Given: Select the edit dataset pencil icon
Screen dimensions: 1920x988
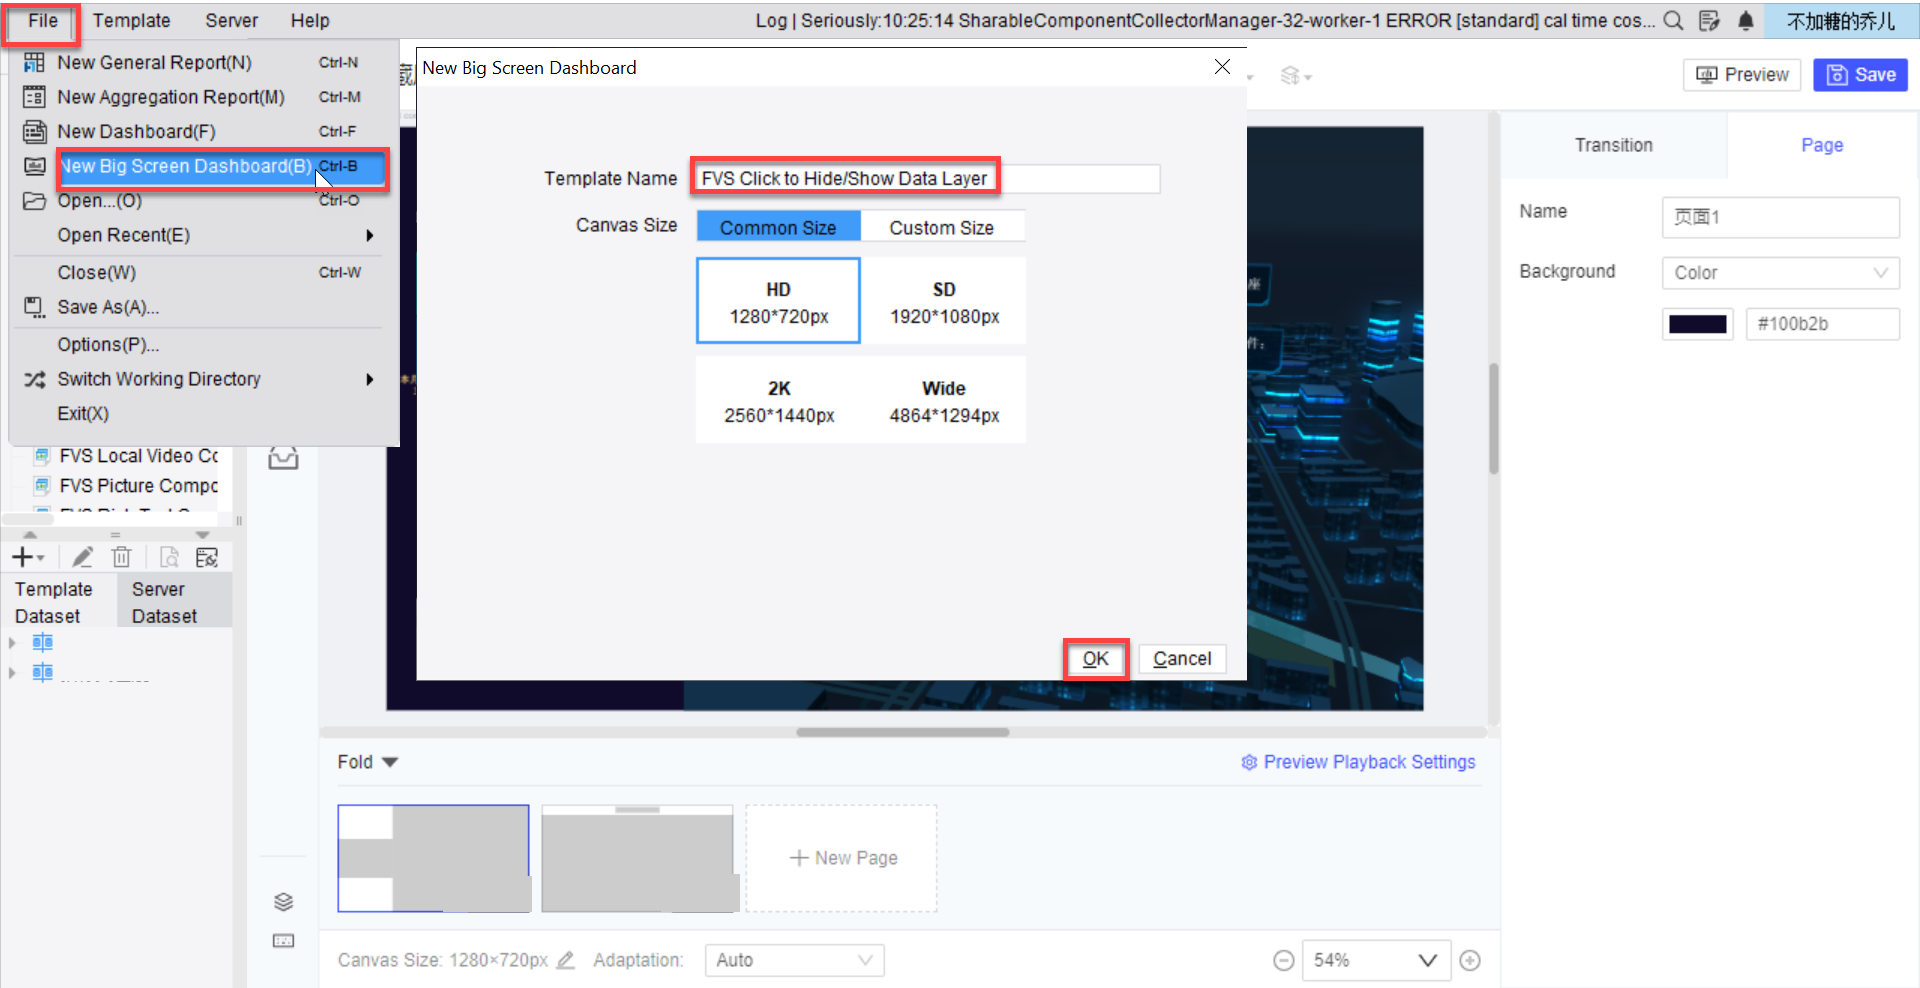Looking at the screenshot, I should click(82, 557).
